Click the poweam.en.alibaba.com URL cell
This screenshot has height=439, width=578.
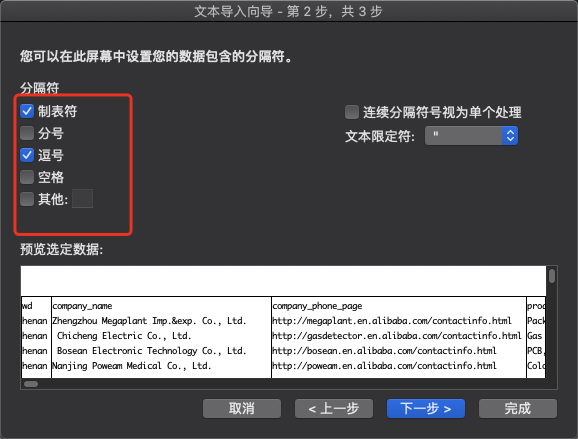[384, 366]
